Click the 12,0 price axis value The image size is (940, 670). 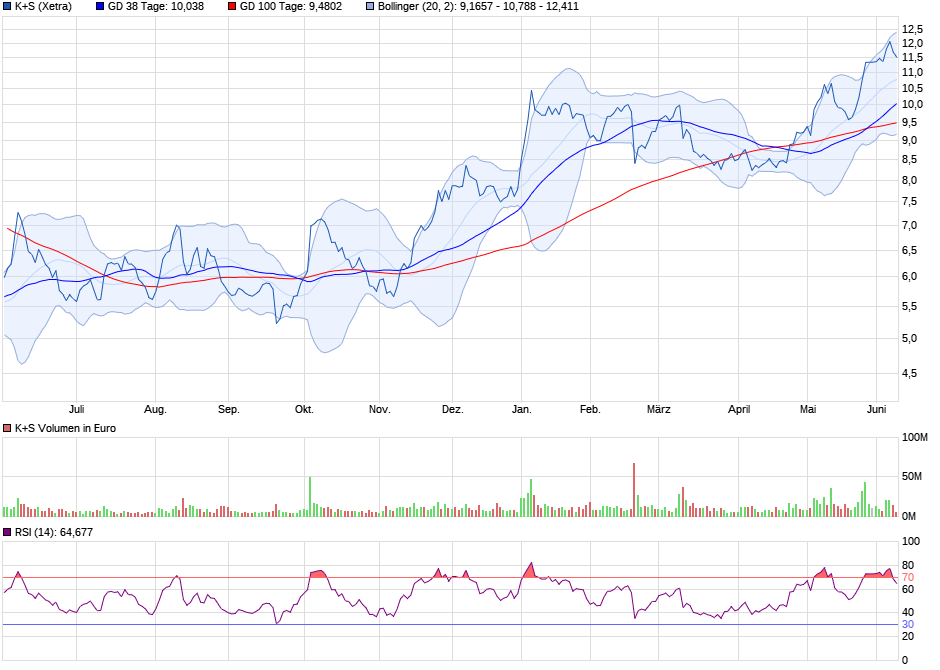pos(912,43)
